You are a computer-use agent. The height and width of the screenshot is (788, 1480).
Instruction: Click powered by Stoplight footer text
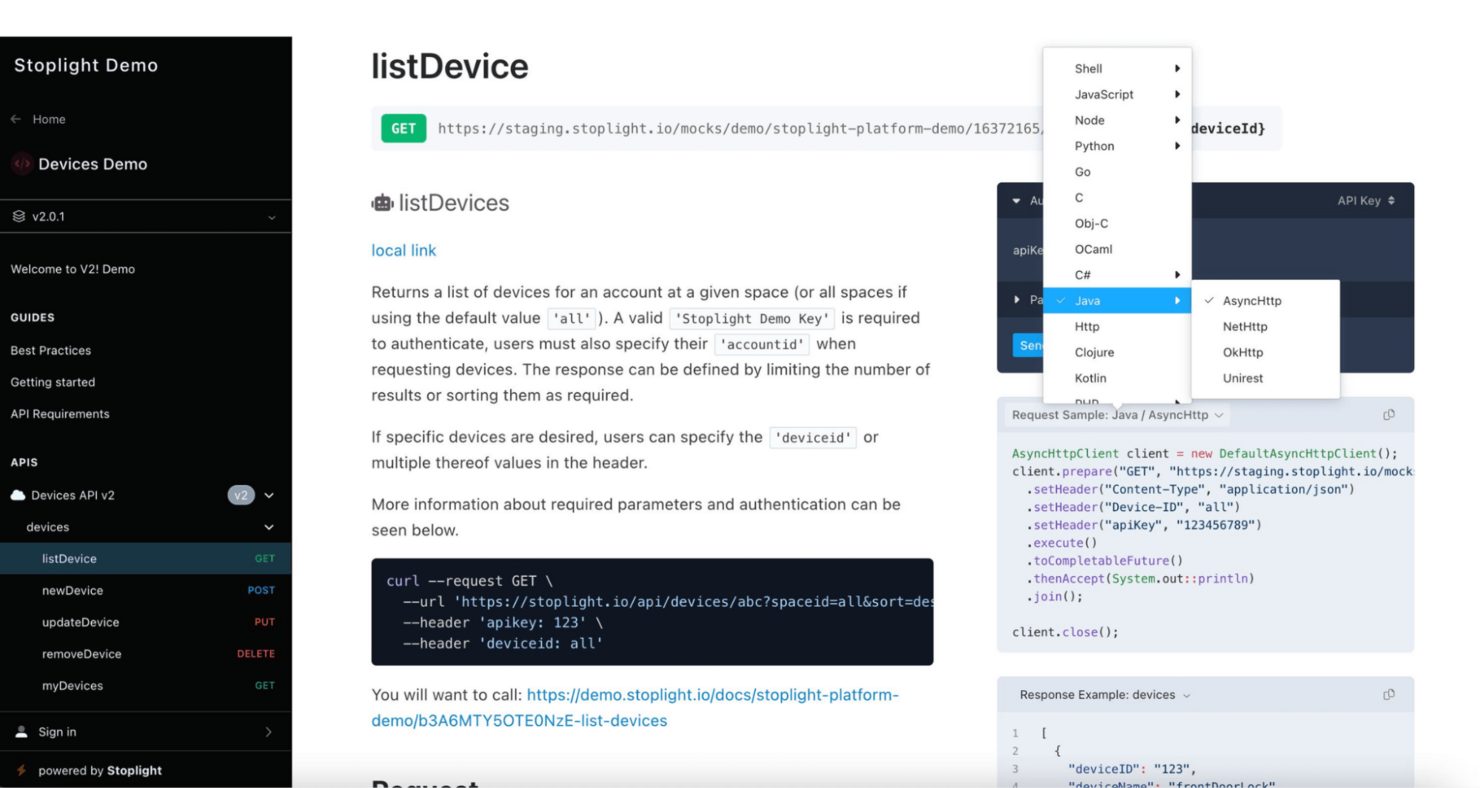(x=100, y=771)
